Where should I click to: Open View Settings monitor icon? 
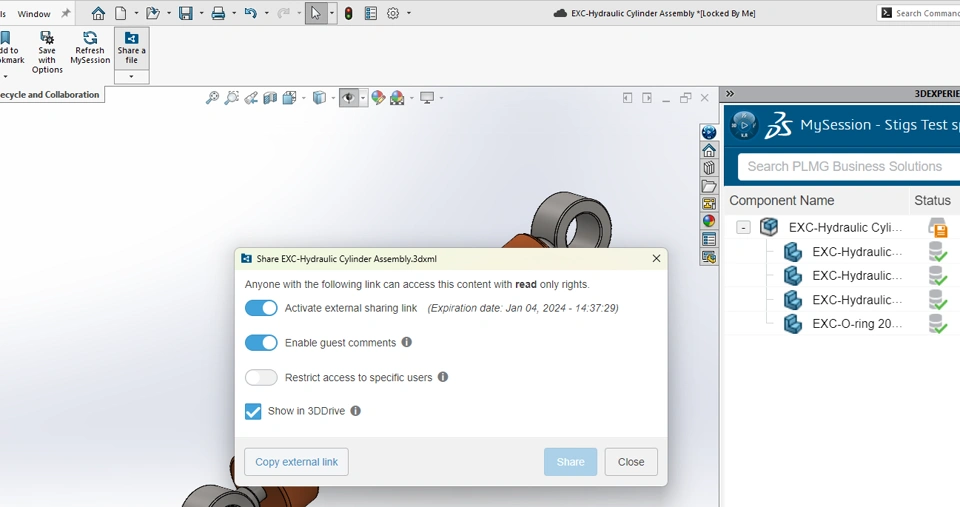[427, 98]
